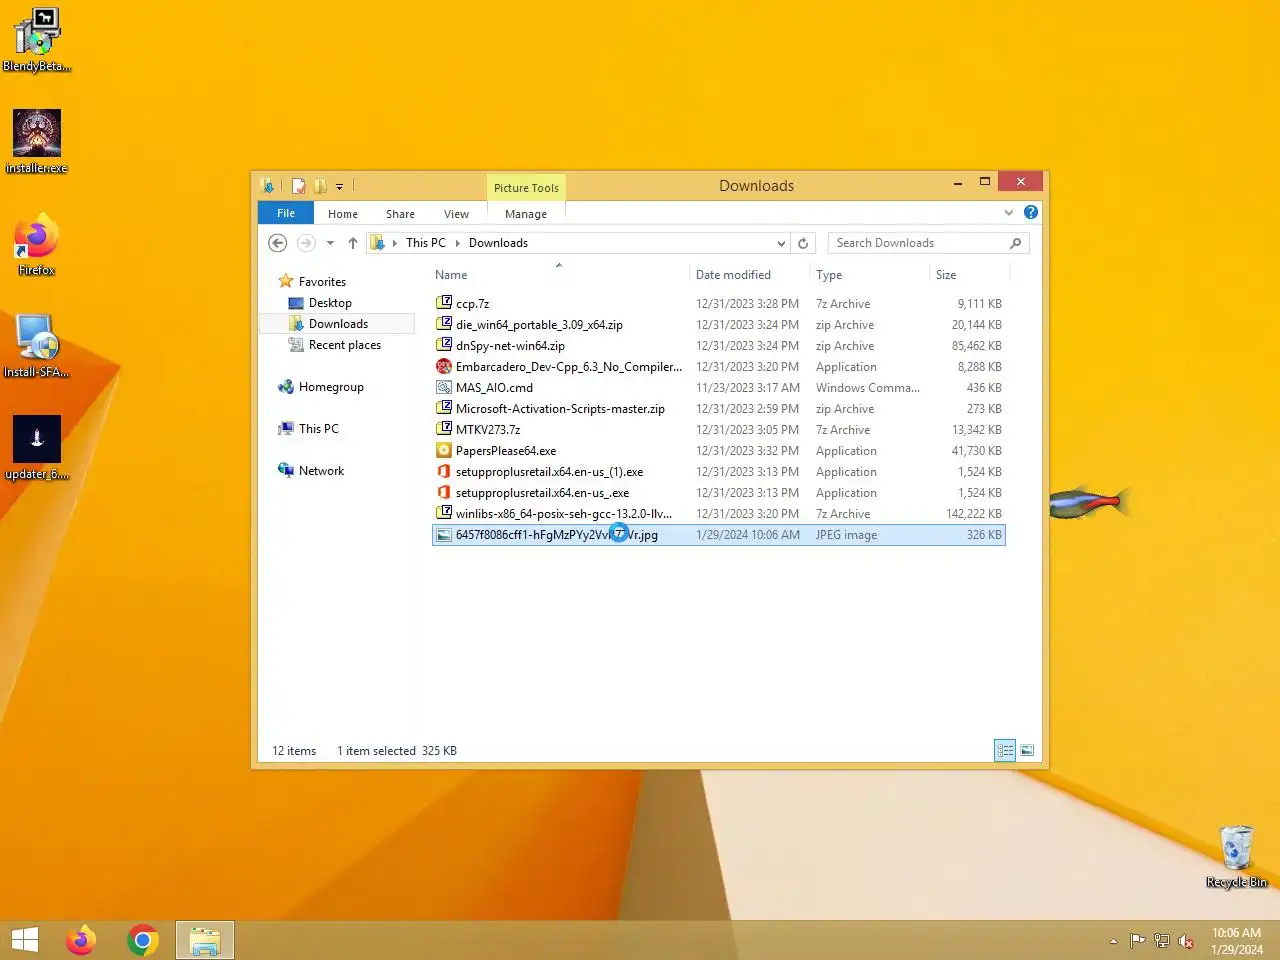The height and width of the screenshot is (960, 1280).
Task: Select setupproplusretail.x64.en-us_(1).exe file
Action: click(718, 471)
